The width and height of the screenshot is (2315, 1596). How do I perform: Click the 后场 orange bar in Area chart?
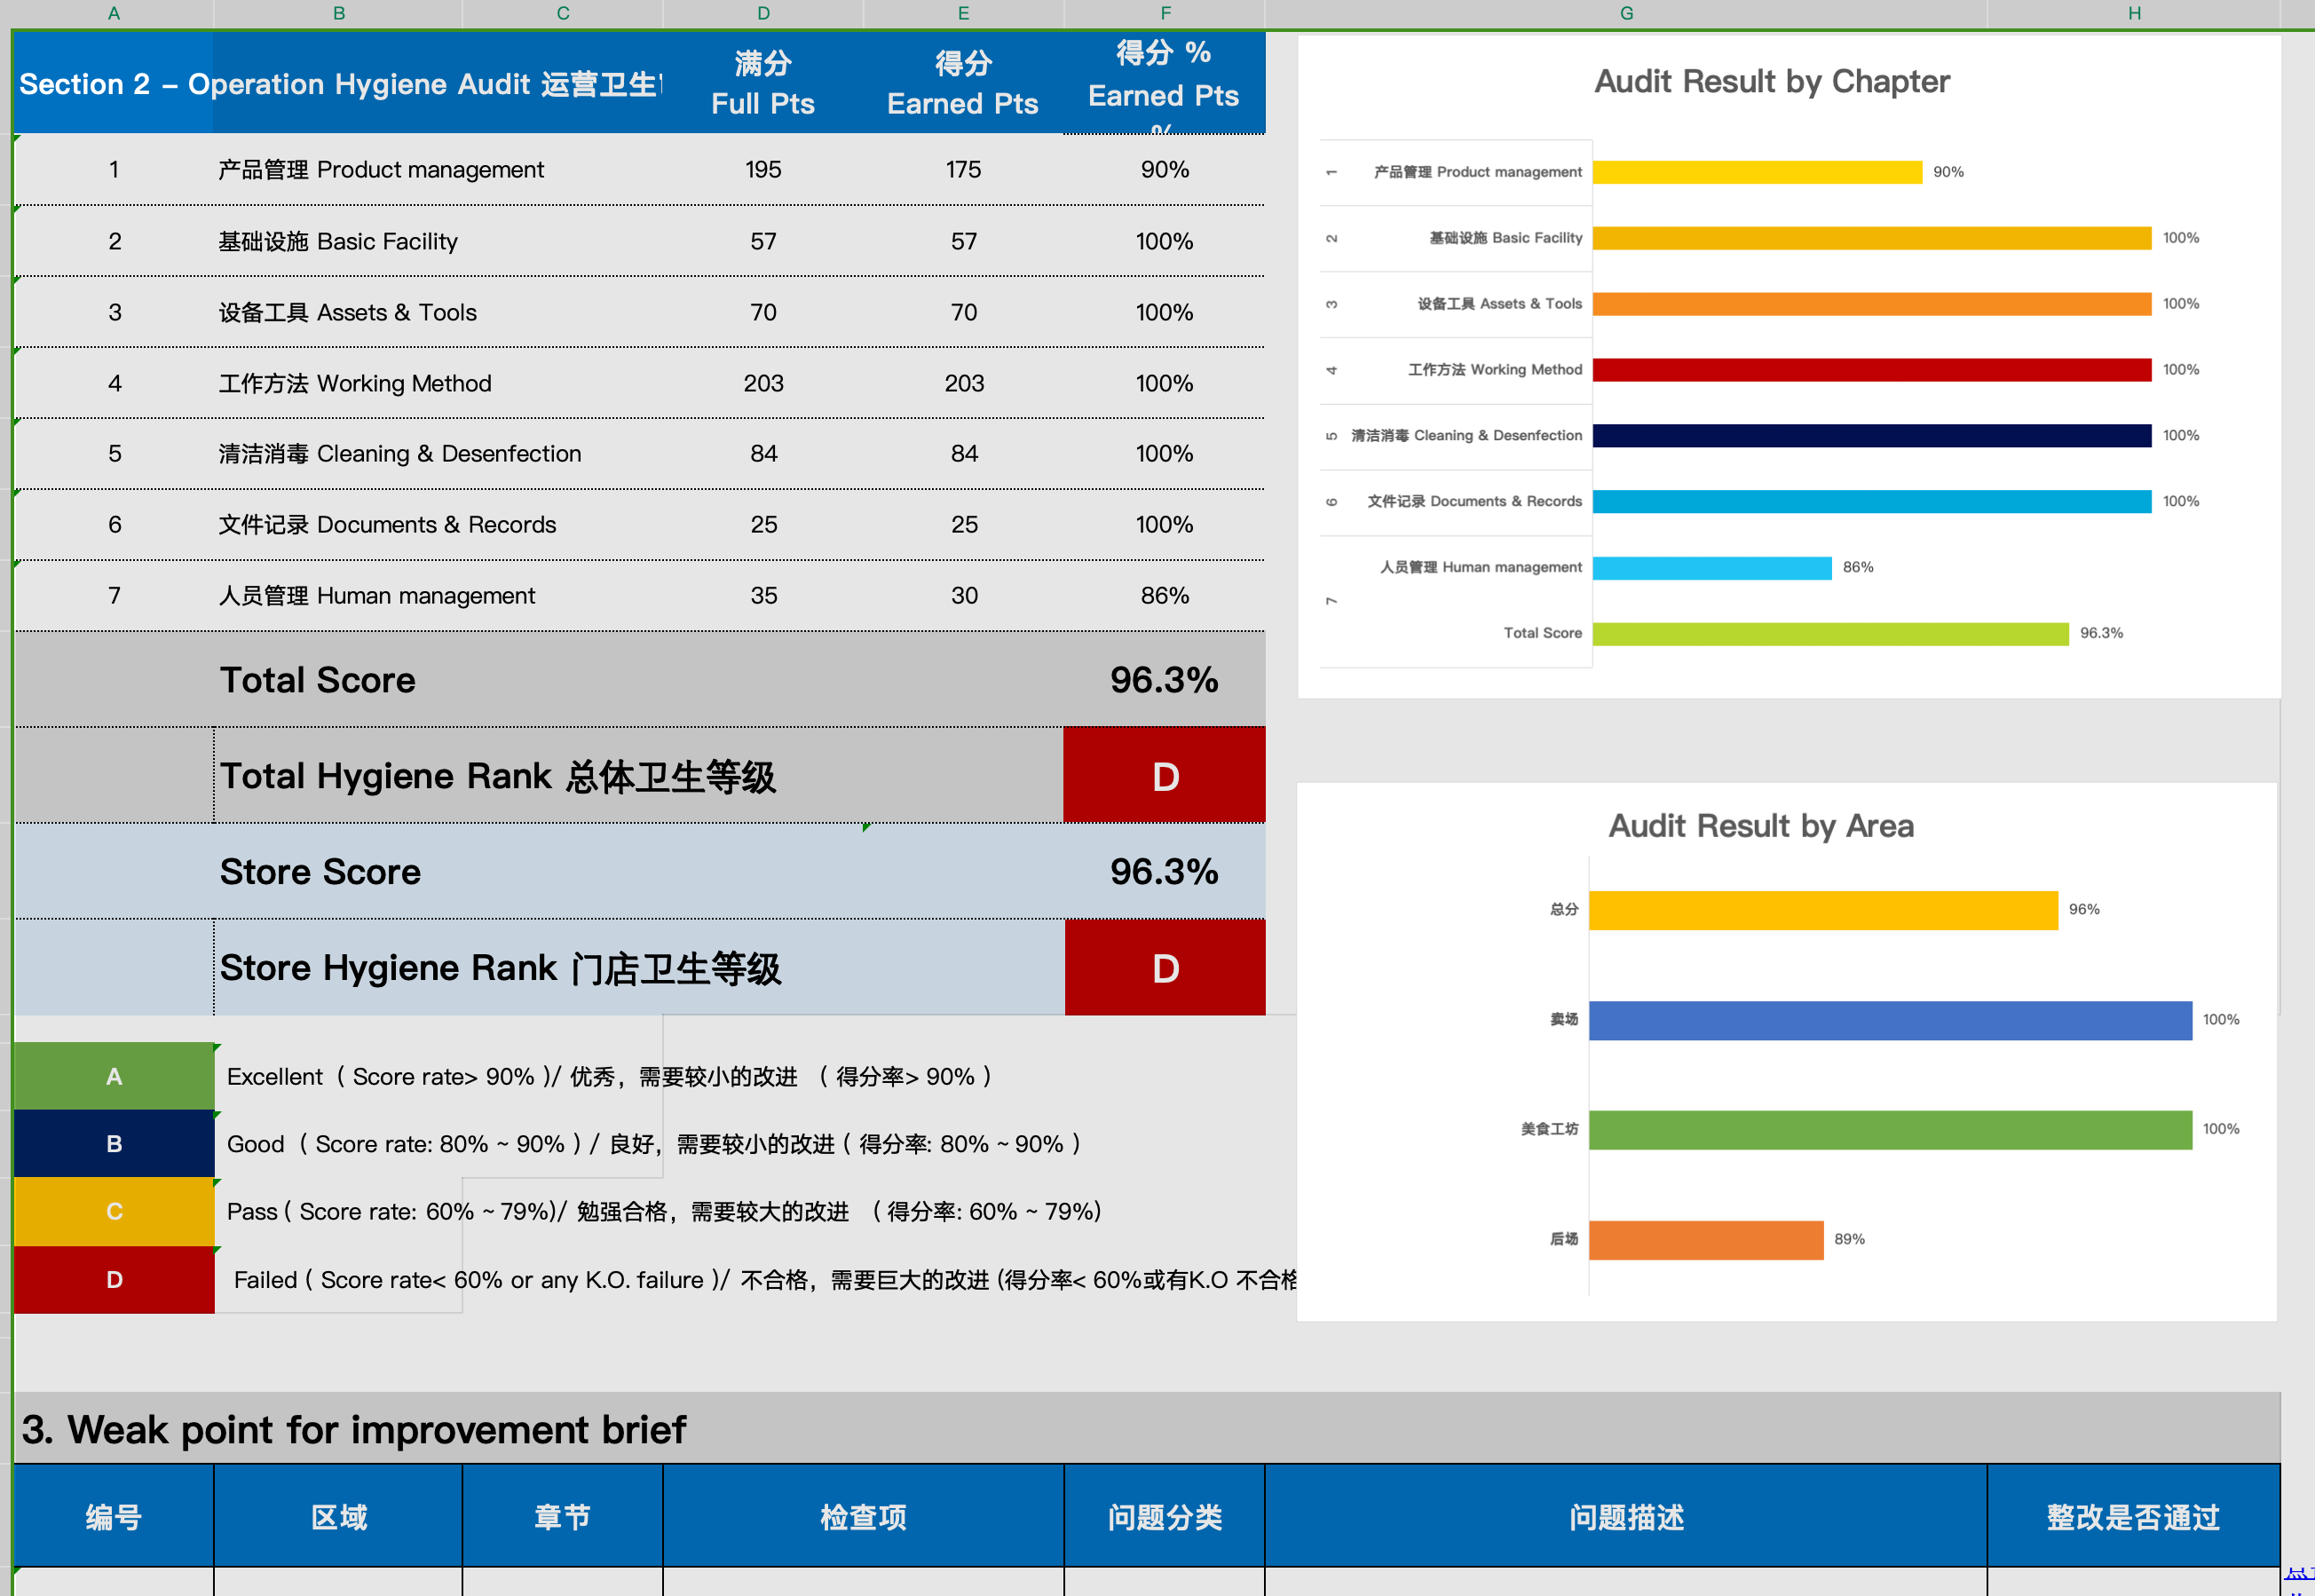click(x=1706, y=1240)
